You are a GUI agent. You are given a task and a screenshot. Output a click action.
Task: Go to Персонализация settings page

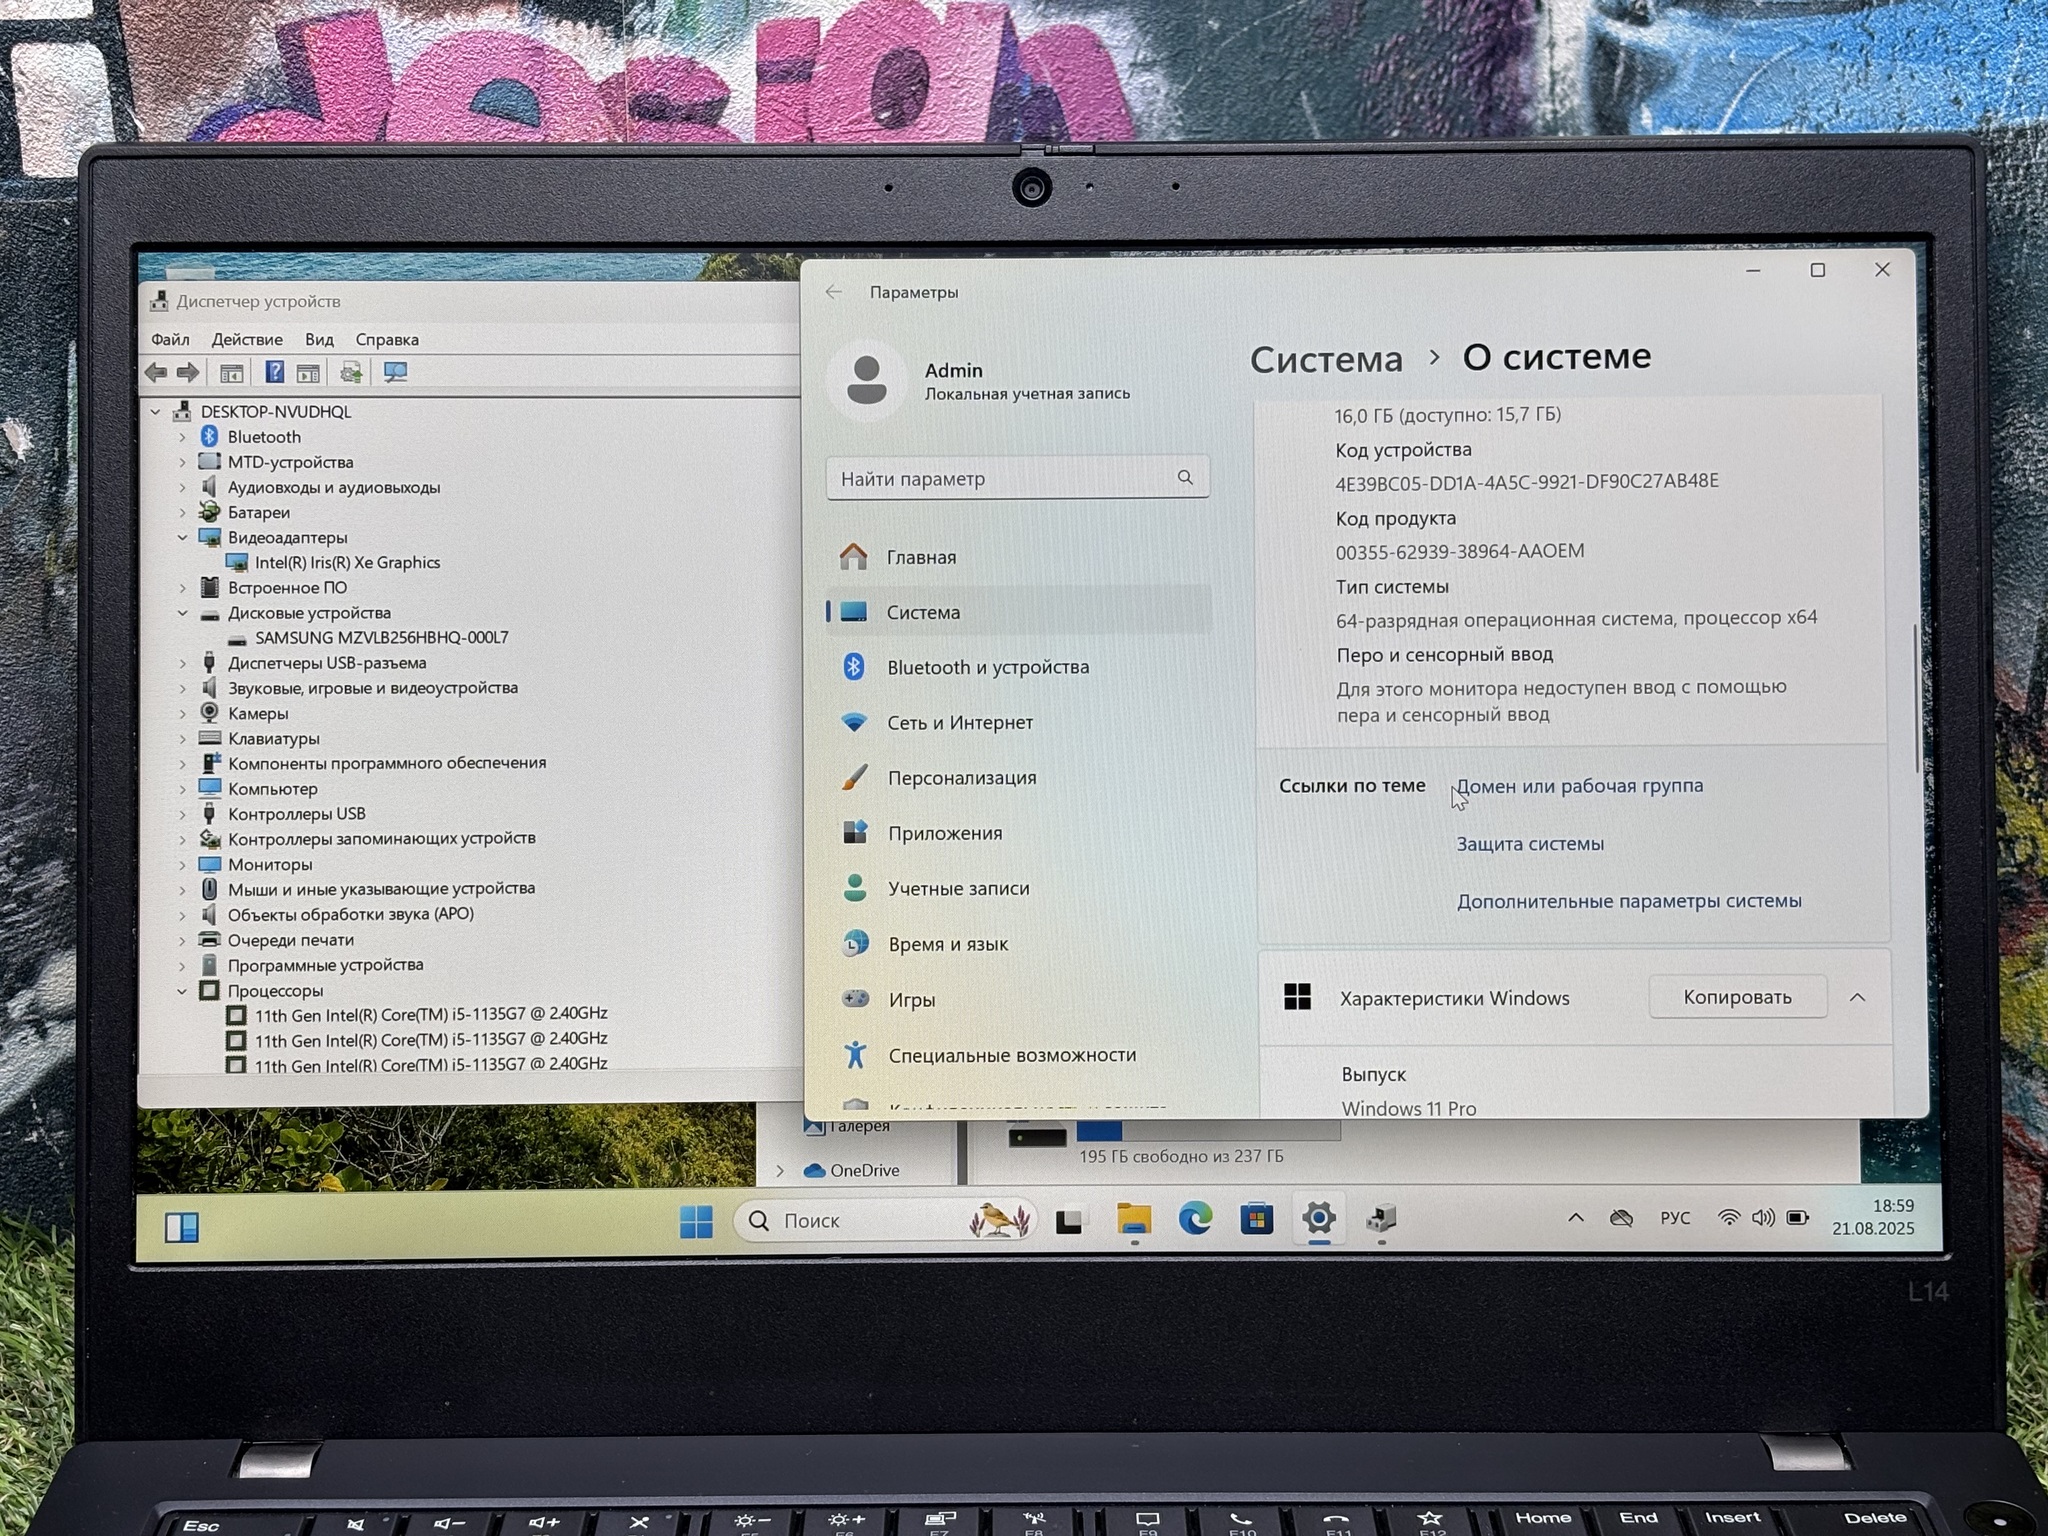click(961, 778)
